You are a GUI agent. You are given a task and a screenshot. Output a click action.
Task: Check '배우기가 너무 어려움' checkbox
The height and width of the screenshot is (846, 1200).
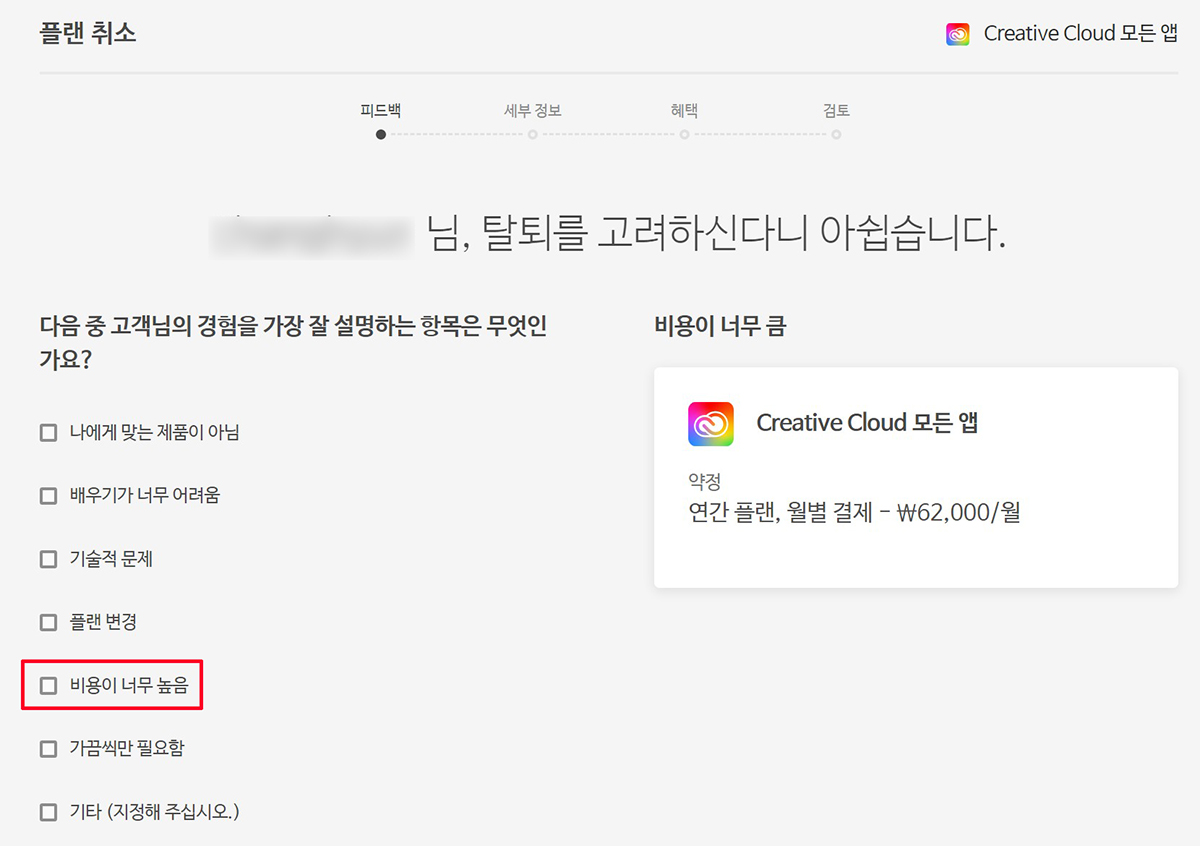[x=48, y=496]
